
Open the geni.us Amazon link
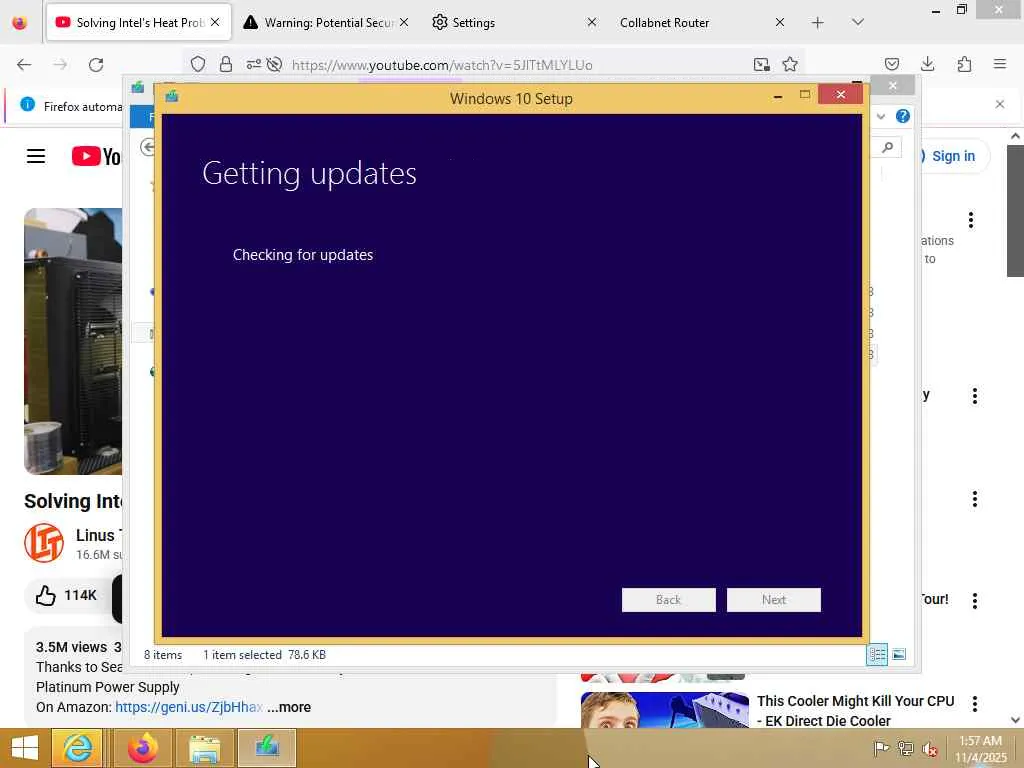click(x=189, y=707)
